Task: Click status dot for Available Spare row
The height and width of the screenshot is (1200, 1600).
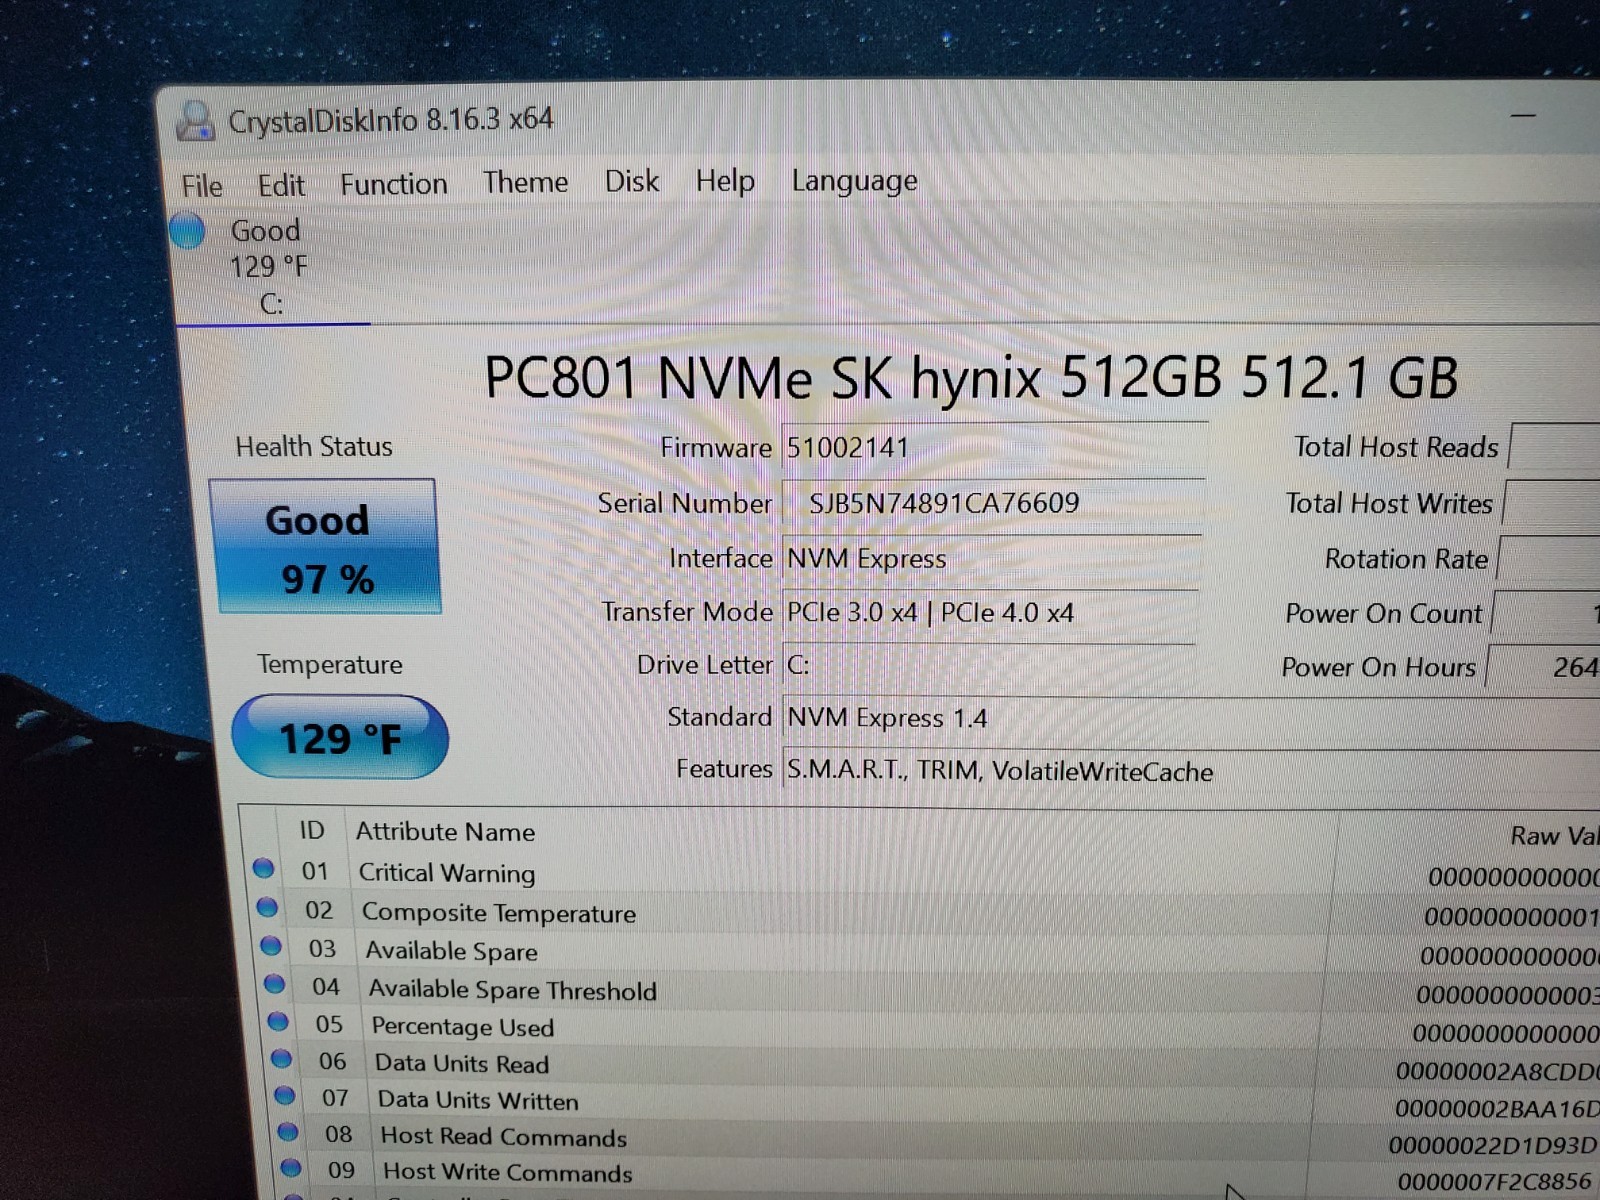Action: (270, 944)
